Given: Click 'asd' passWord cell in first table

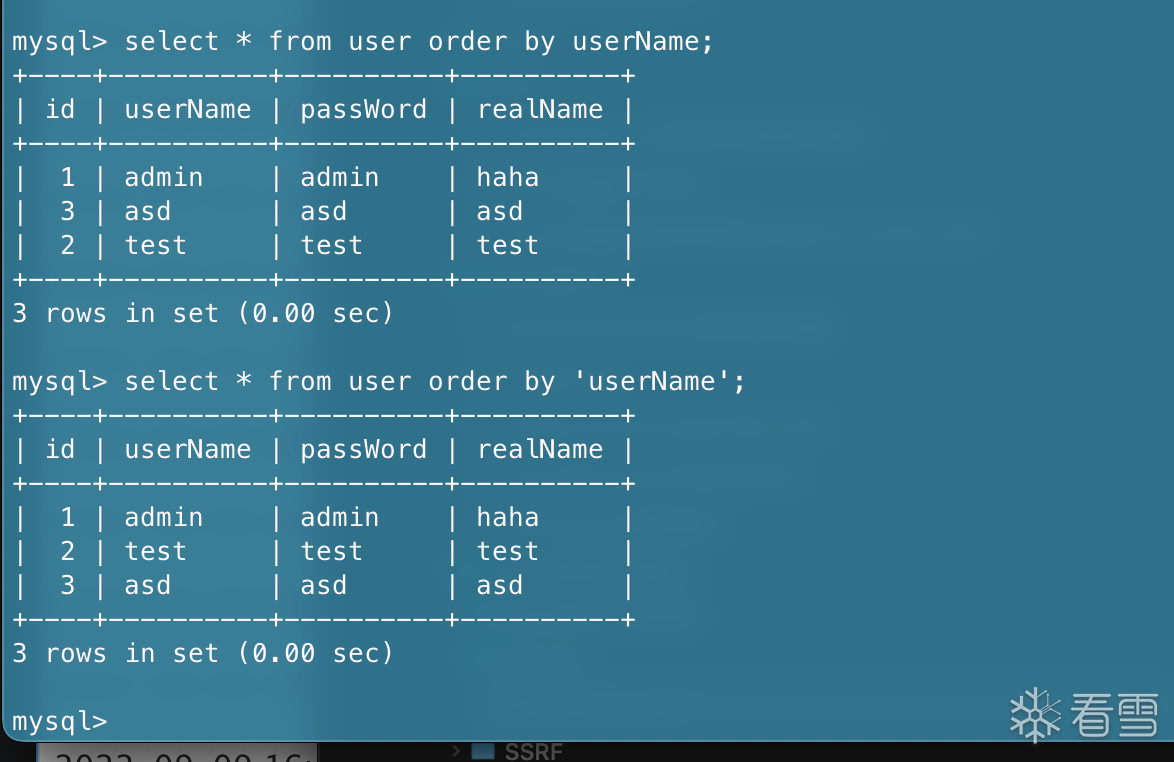Looking at the screenshot, I should coord(323,212).
